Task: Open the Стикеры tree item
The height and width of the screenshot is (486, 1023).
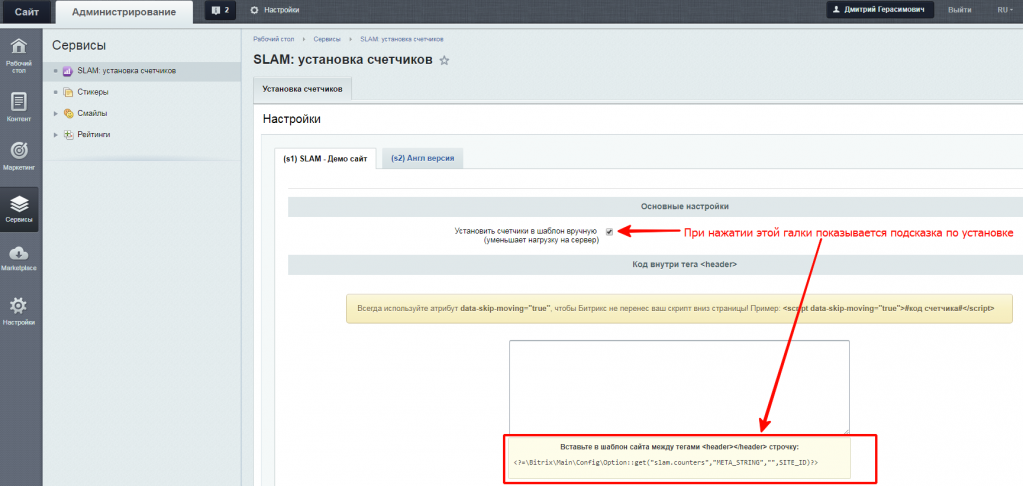Action: tap(93, 92)
